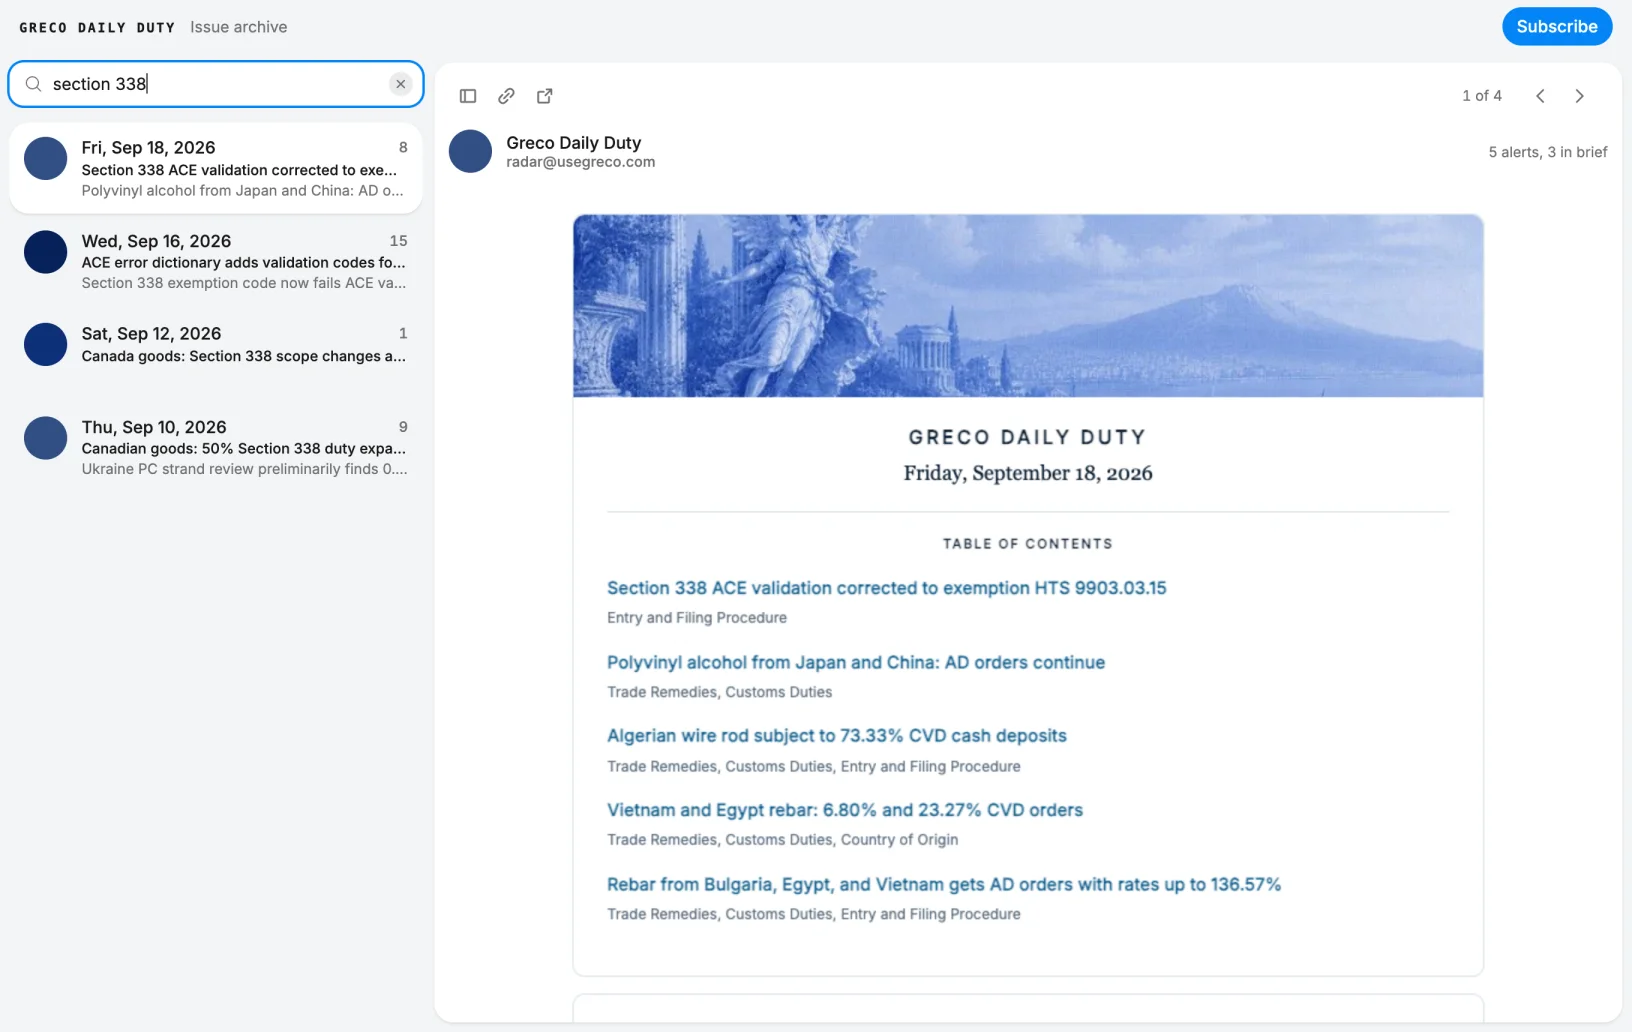Click the radar@usegreco.com sender address

(580, 162)
